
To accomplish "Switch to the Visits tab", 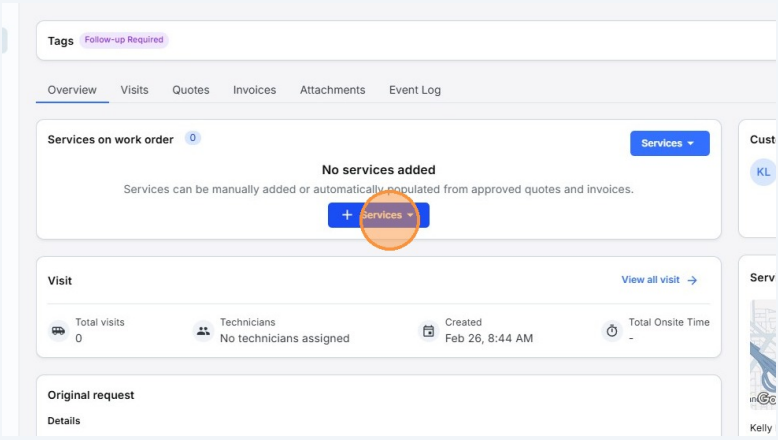I will (134, 90).
